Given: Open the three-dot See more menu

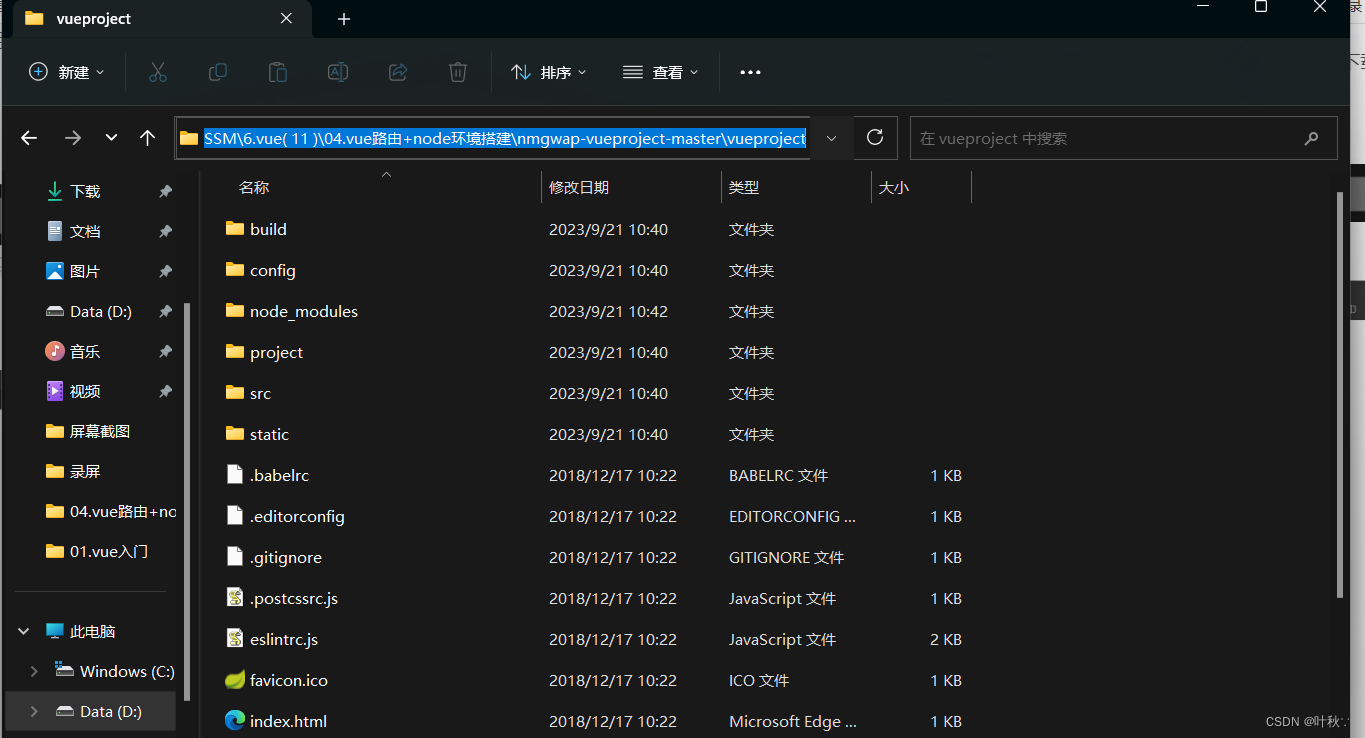Looking at the screenshot, I should point(750,72).
